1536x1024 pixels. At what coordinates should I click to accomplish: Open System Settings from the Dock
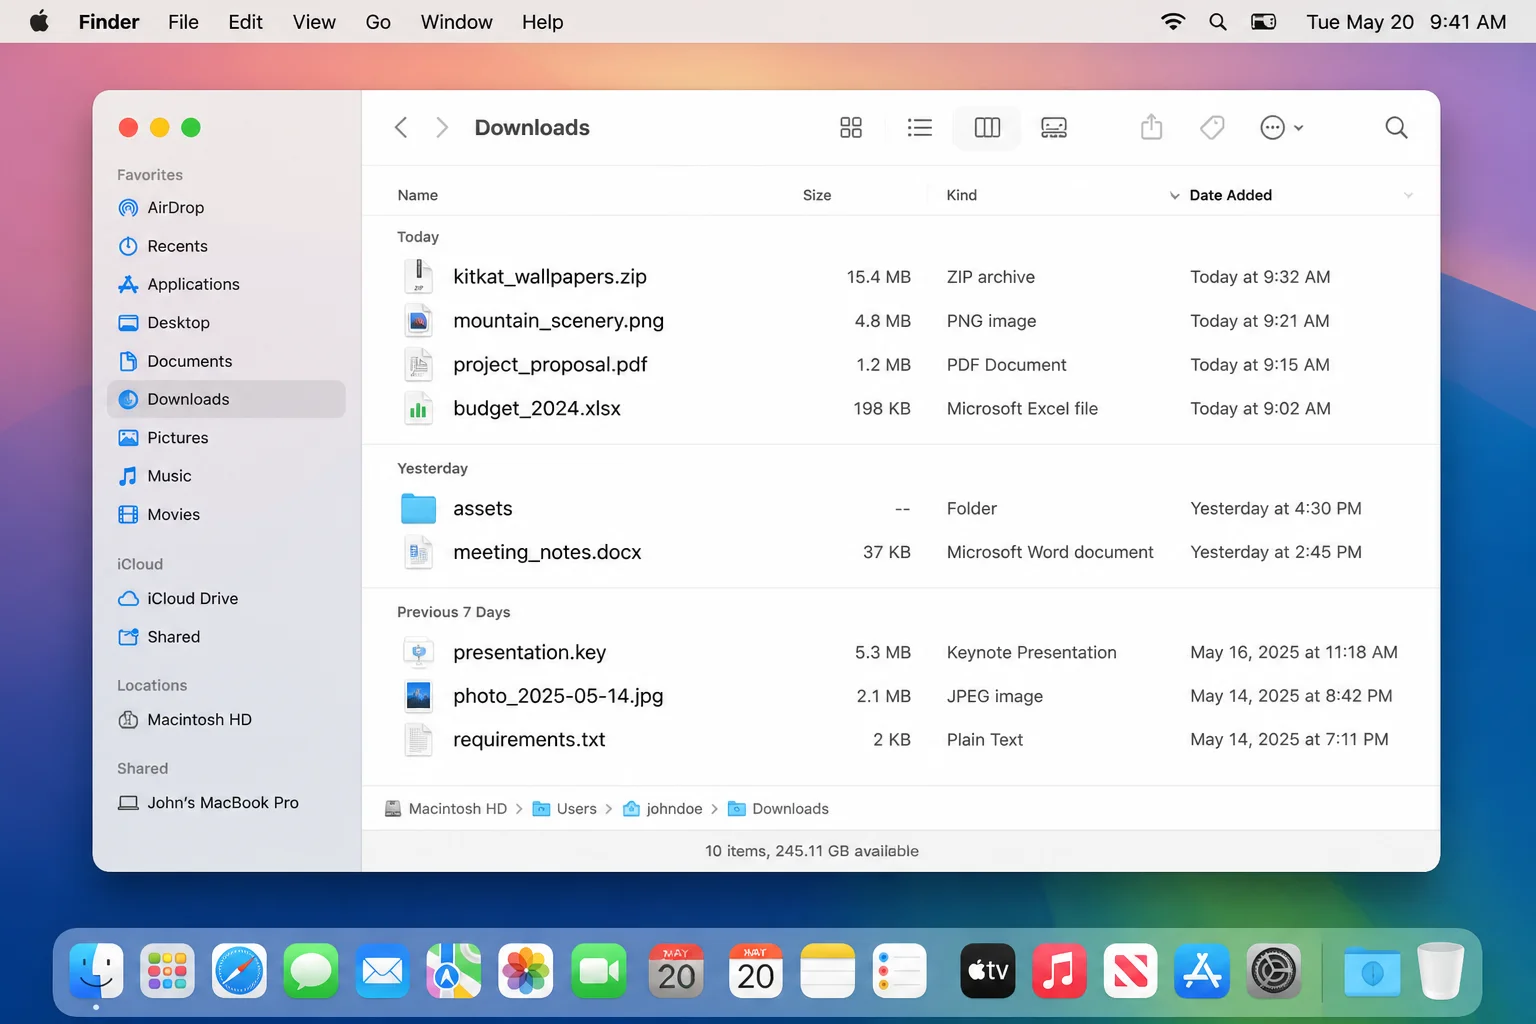[x=1274, y=971]
